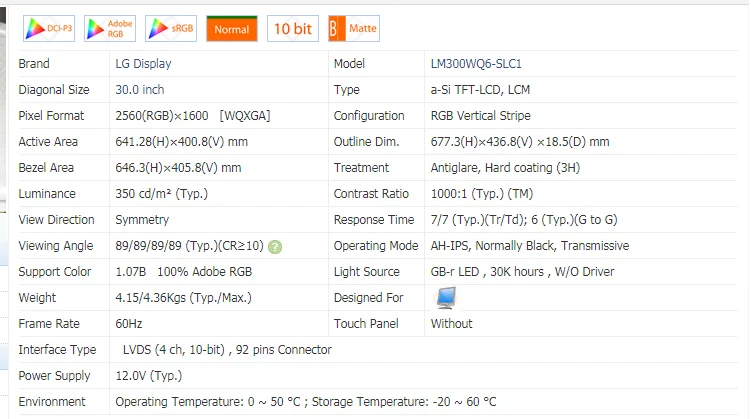Click the Operating Temperature environment value

point(306,401)
